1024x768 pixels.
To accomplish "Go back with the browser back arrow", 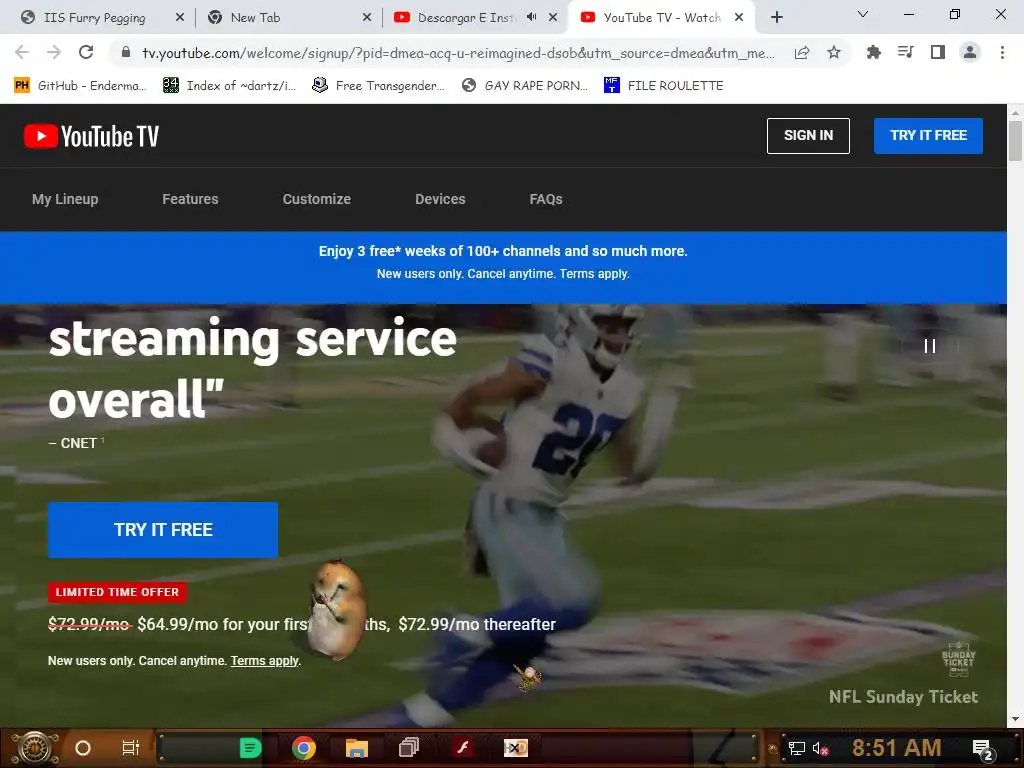I will [22, 52].
